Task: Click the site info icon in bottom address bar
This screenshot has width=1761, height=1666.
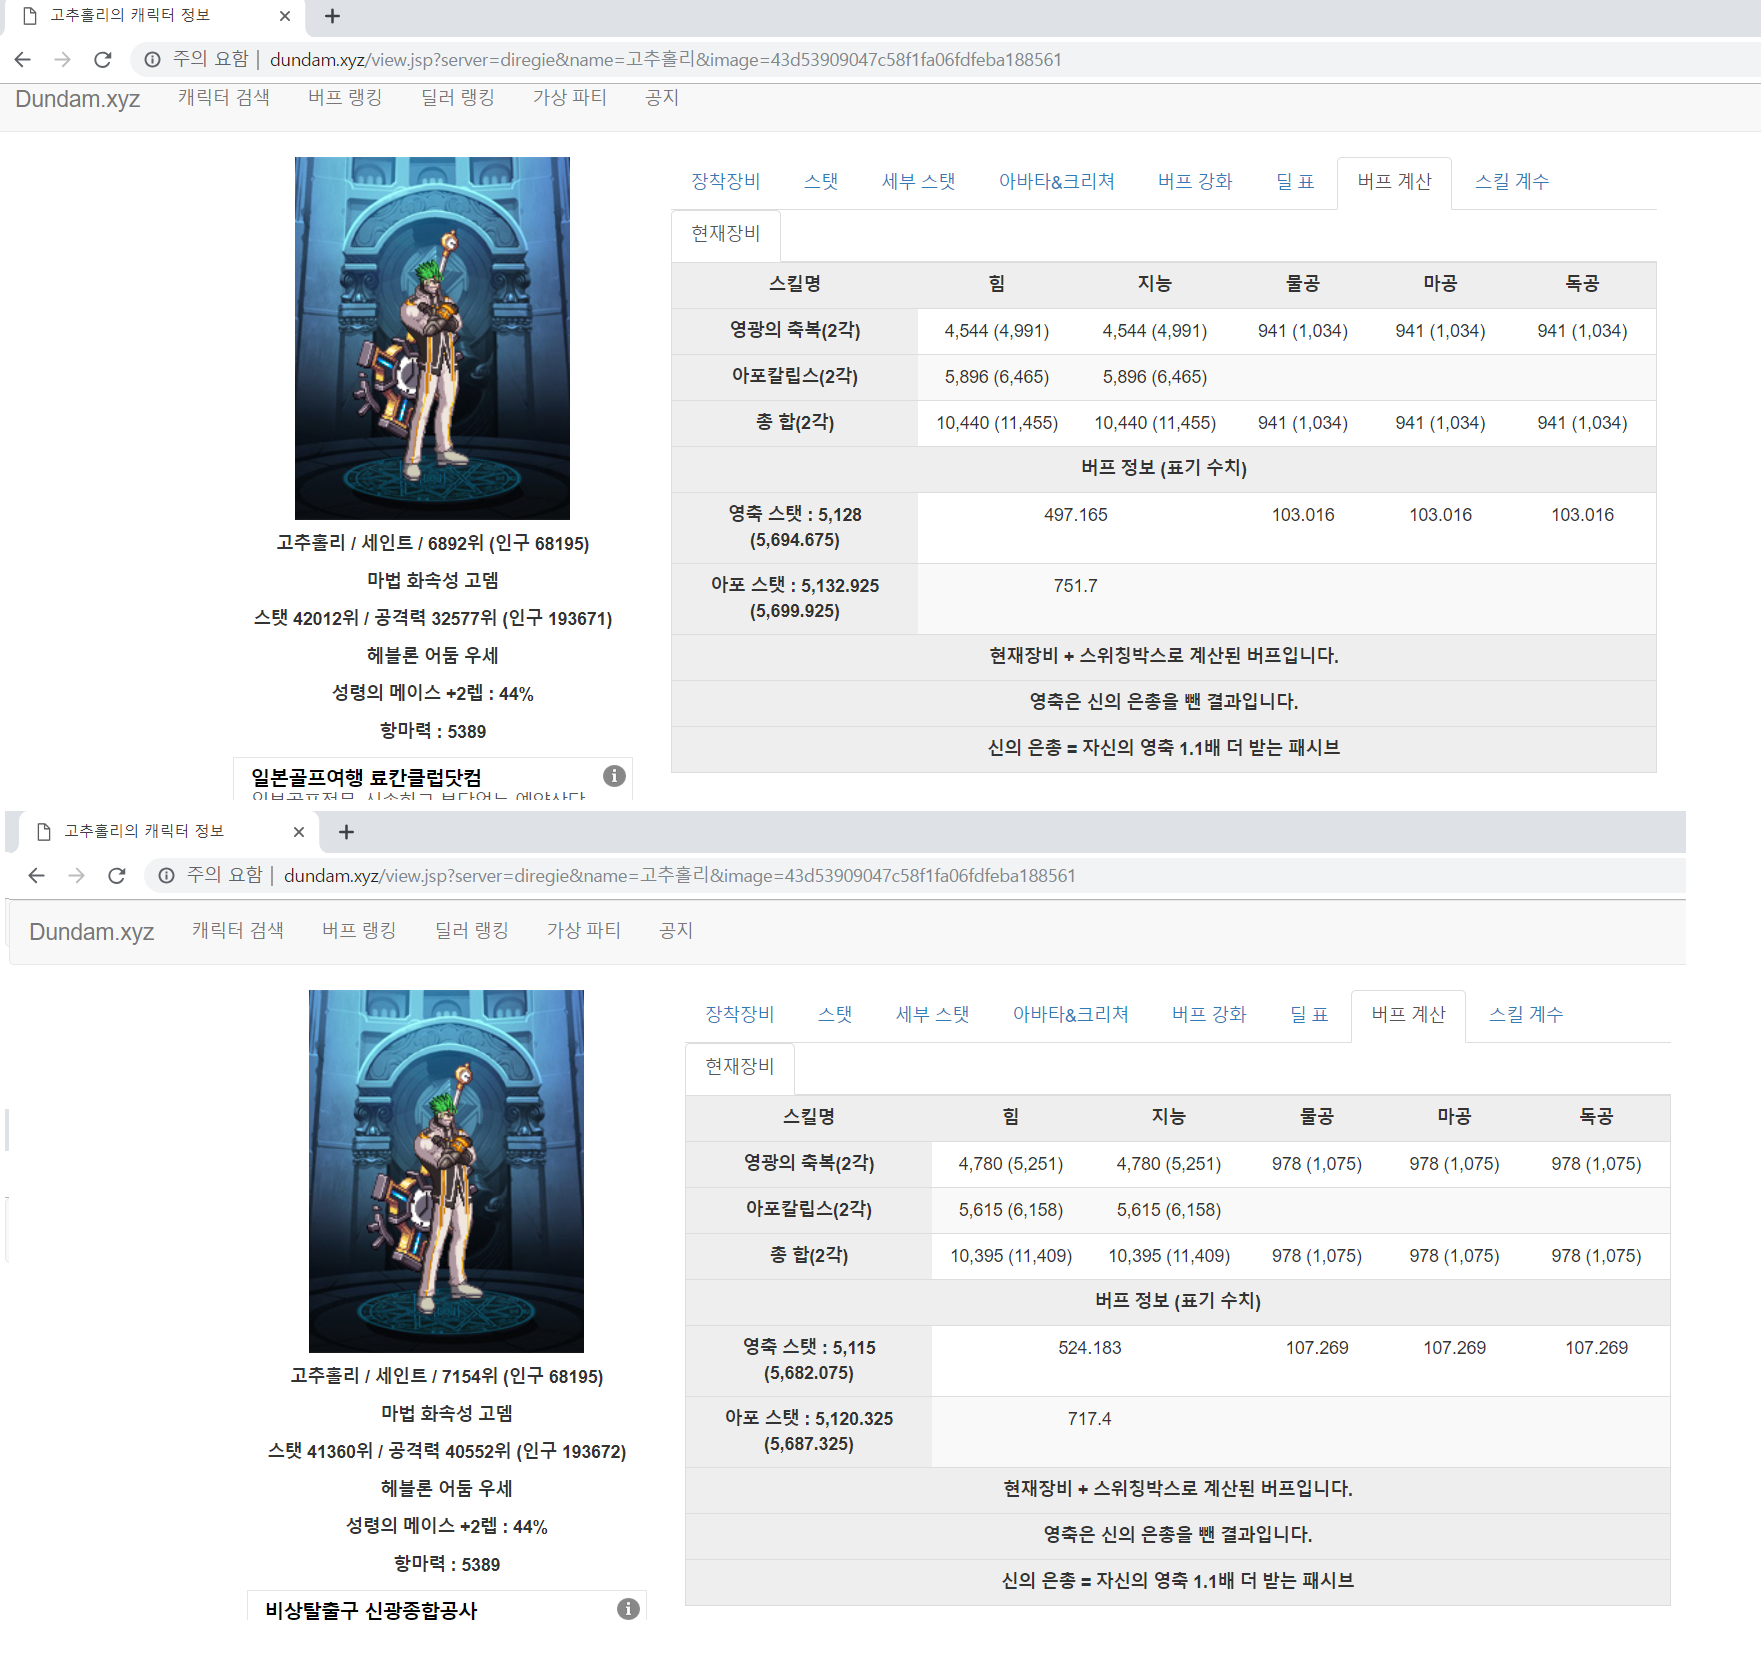Action: click(166, 876)
